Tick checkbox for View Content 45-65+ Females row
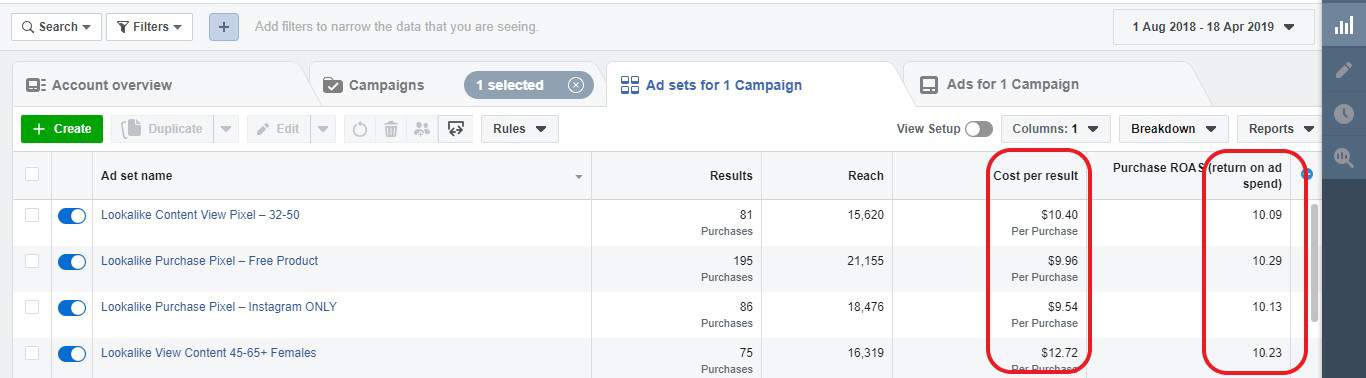1366x378 pixels. click(32, 353)
